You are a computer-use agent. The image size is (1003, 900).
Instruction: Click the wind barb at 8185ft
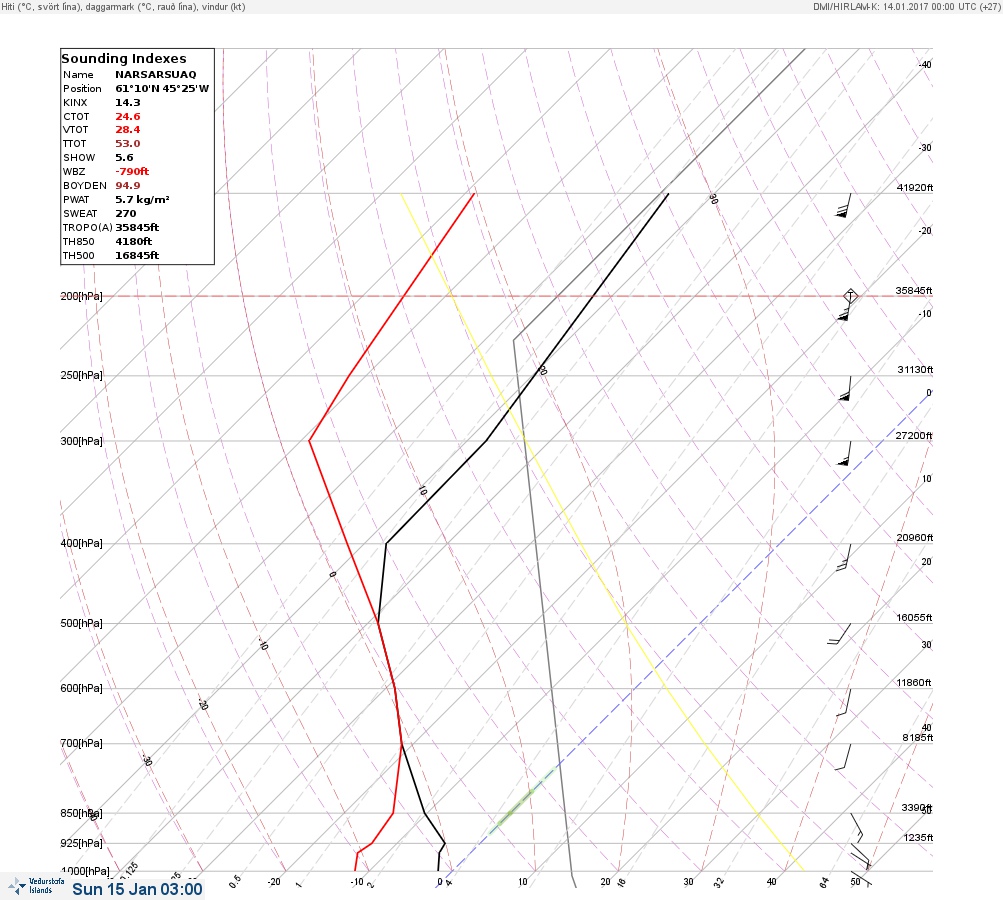tap(843, 757)
